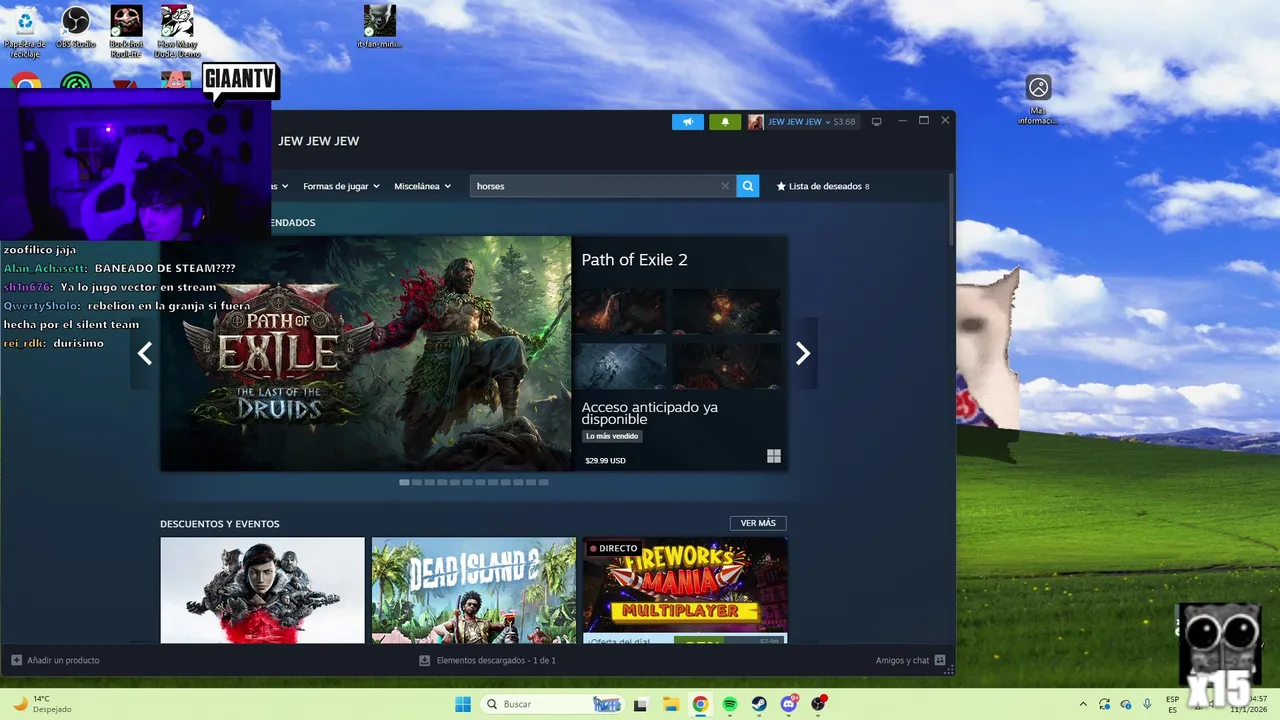View the first Path of Exile 2 screenshot thumbnail
1280x720 pixels.
(619, 312)
